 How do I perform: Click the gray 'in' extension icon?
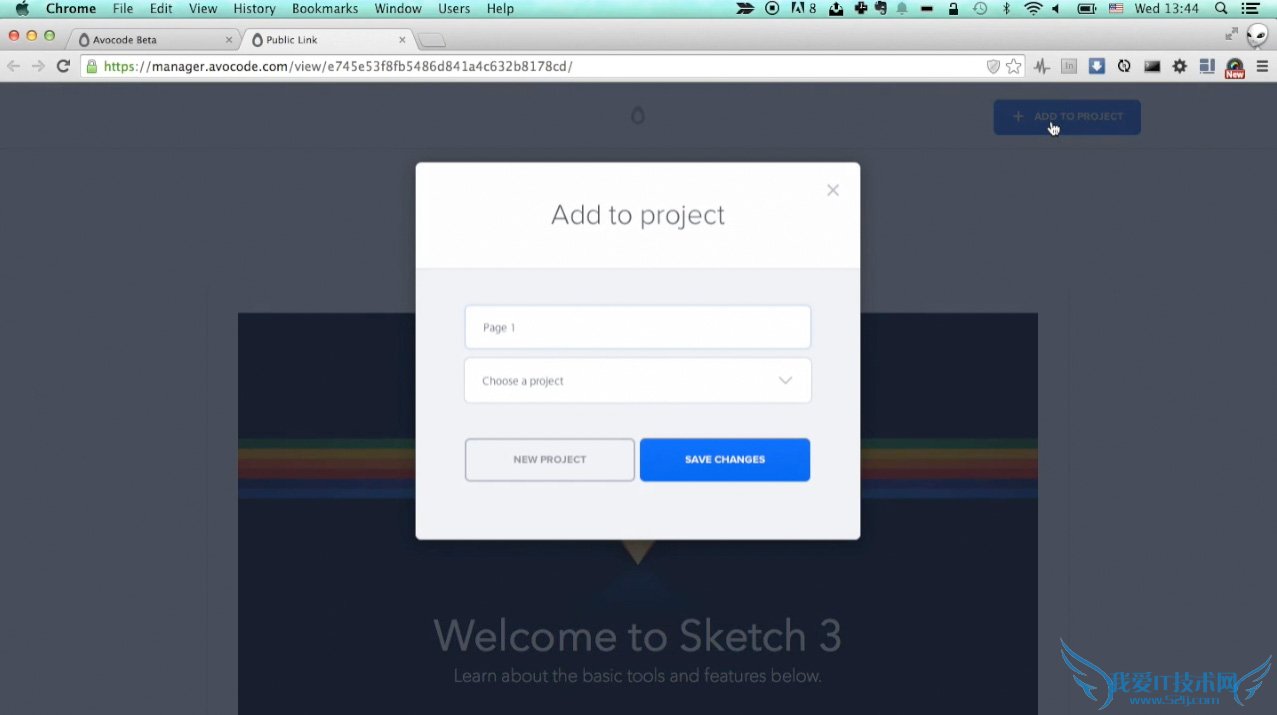[x=1069, y=66]
